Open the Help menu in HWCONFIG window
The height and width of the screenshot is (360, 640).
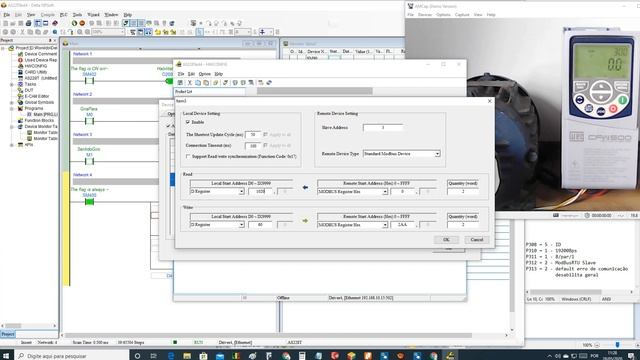[x=219, y=74]
